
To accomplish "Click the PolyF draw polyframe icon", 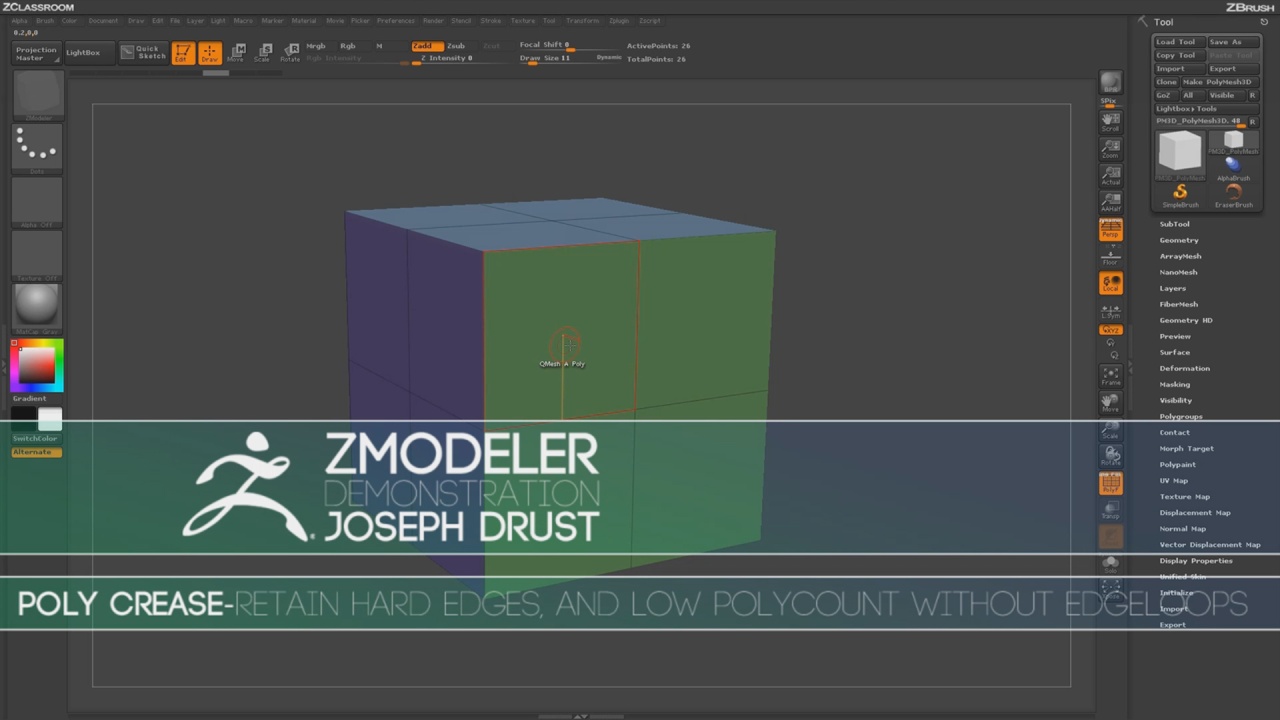I will (x=1110, y=484).
